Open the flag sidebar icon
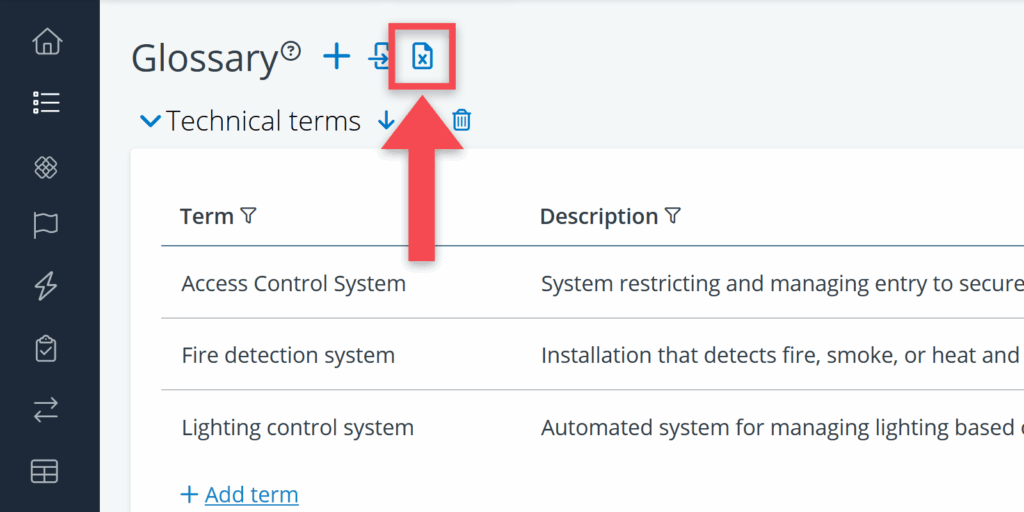This screenshot has height=512, width=1024. coord(46,226)
